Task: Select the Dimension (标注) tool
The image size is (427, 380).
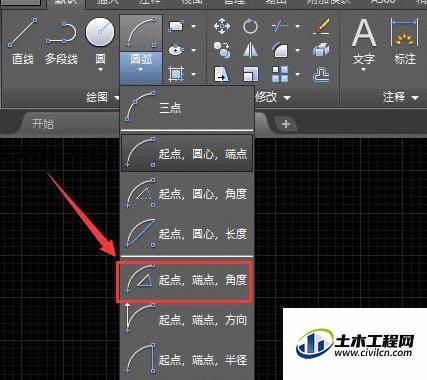Action: tap(405, 41)
